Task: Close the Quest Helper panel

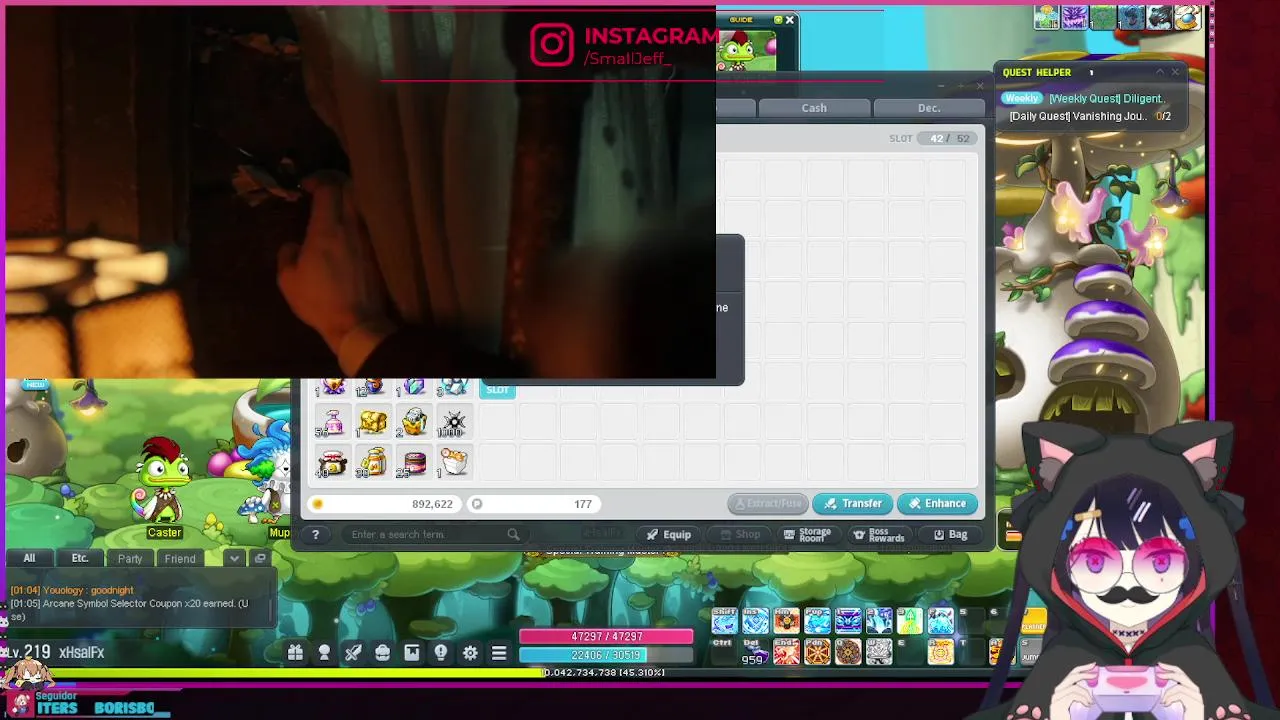Action: click(x=1175, y=72)
